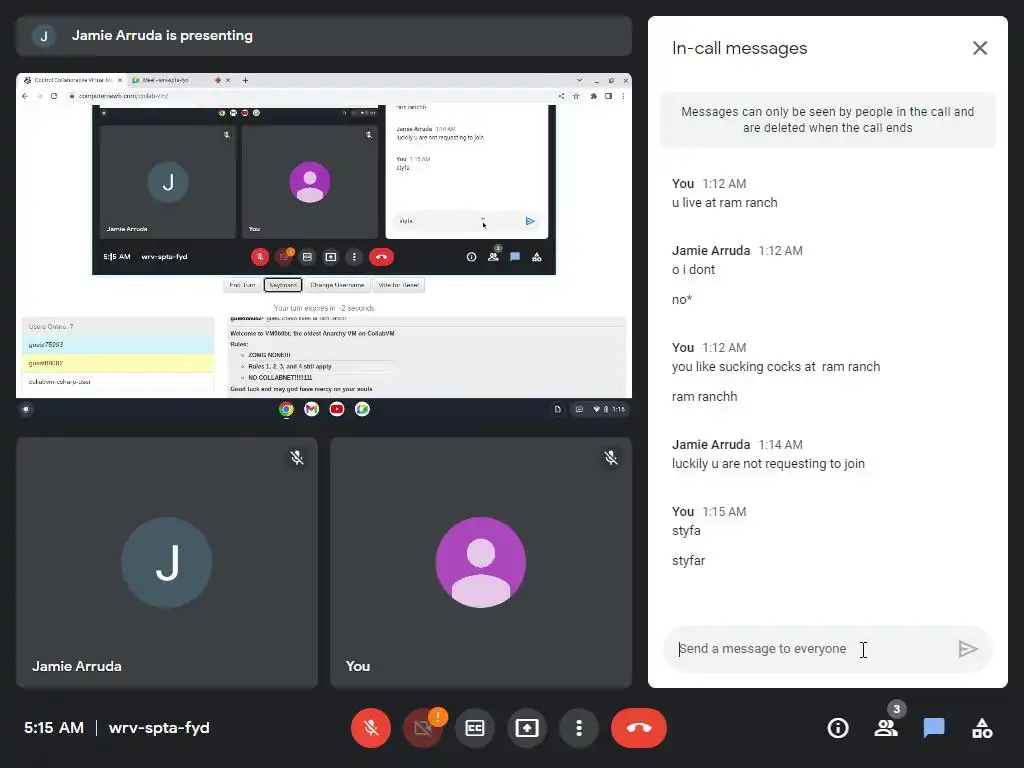Click the Jamie Arruda is presenting banner text
Image resolution: width=1024 pixels, height=768 pixels.
[x=162, y=35]
